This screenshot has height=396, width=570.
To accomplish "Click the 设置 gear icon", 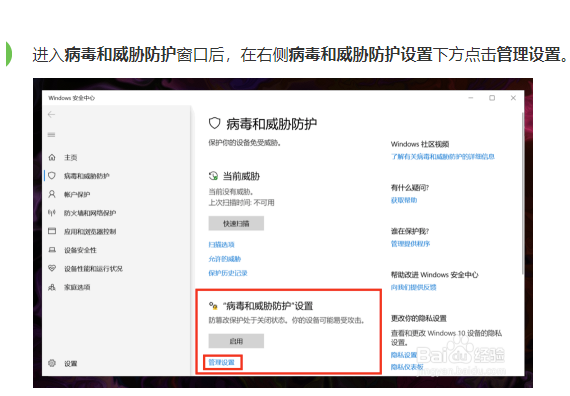I will [52, 363].
